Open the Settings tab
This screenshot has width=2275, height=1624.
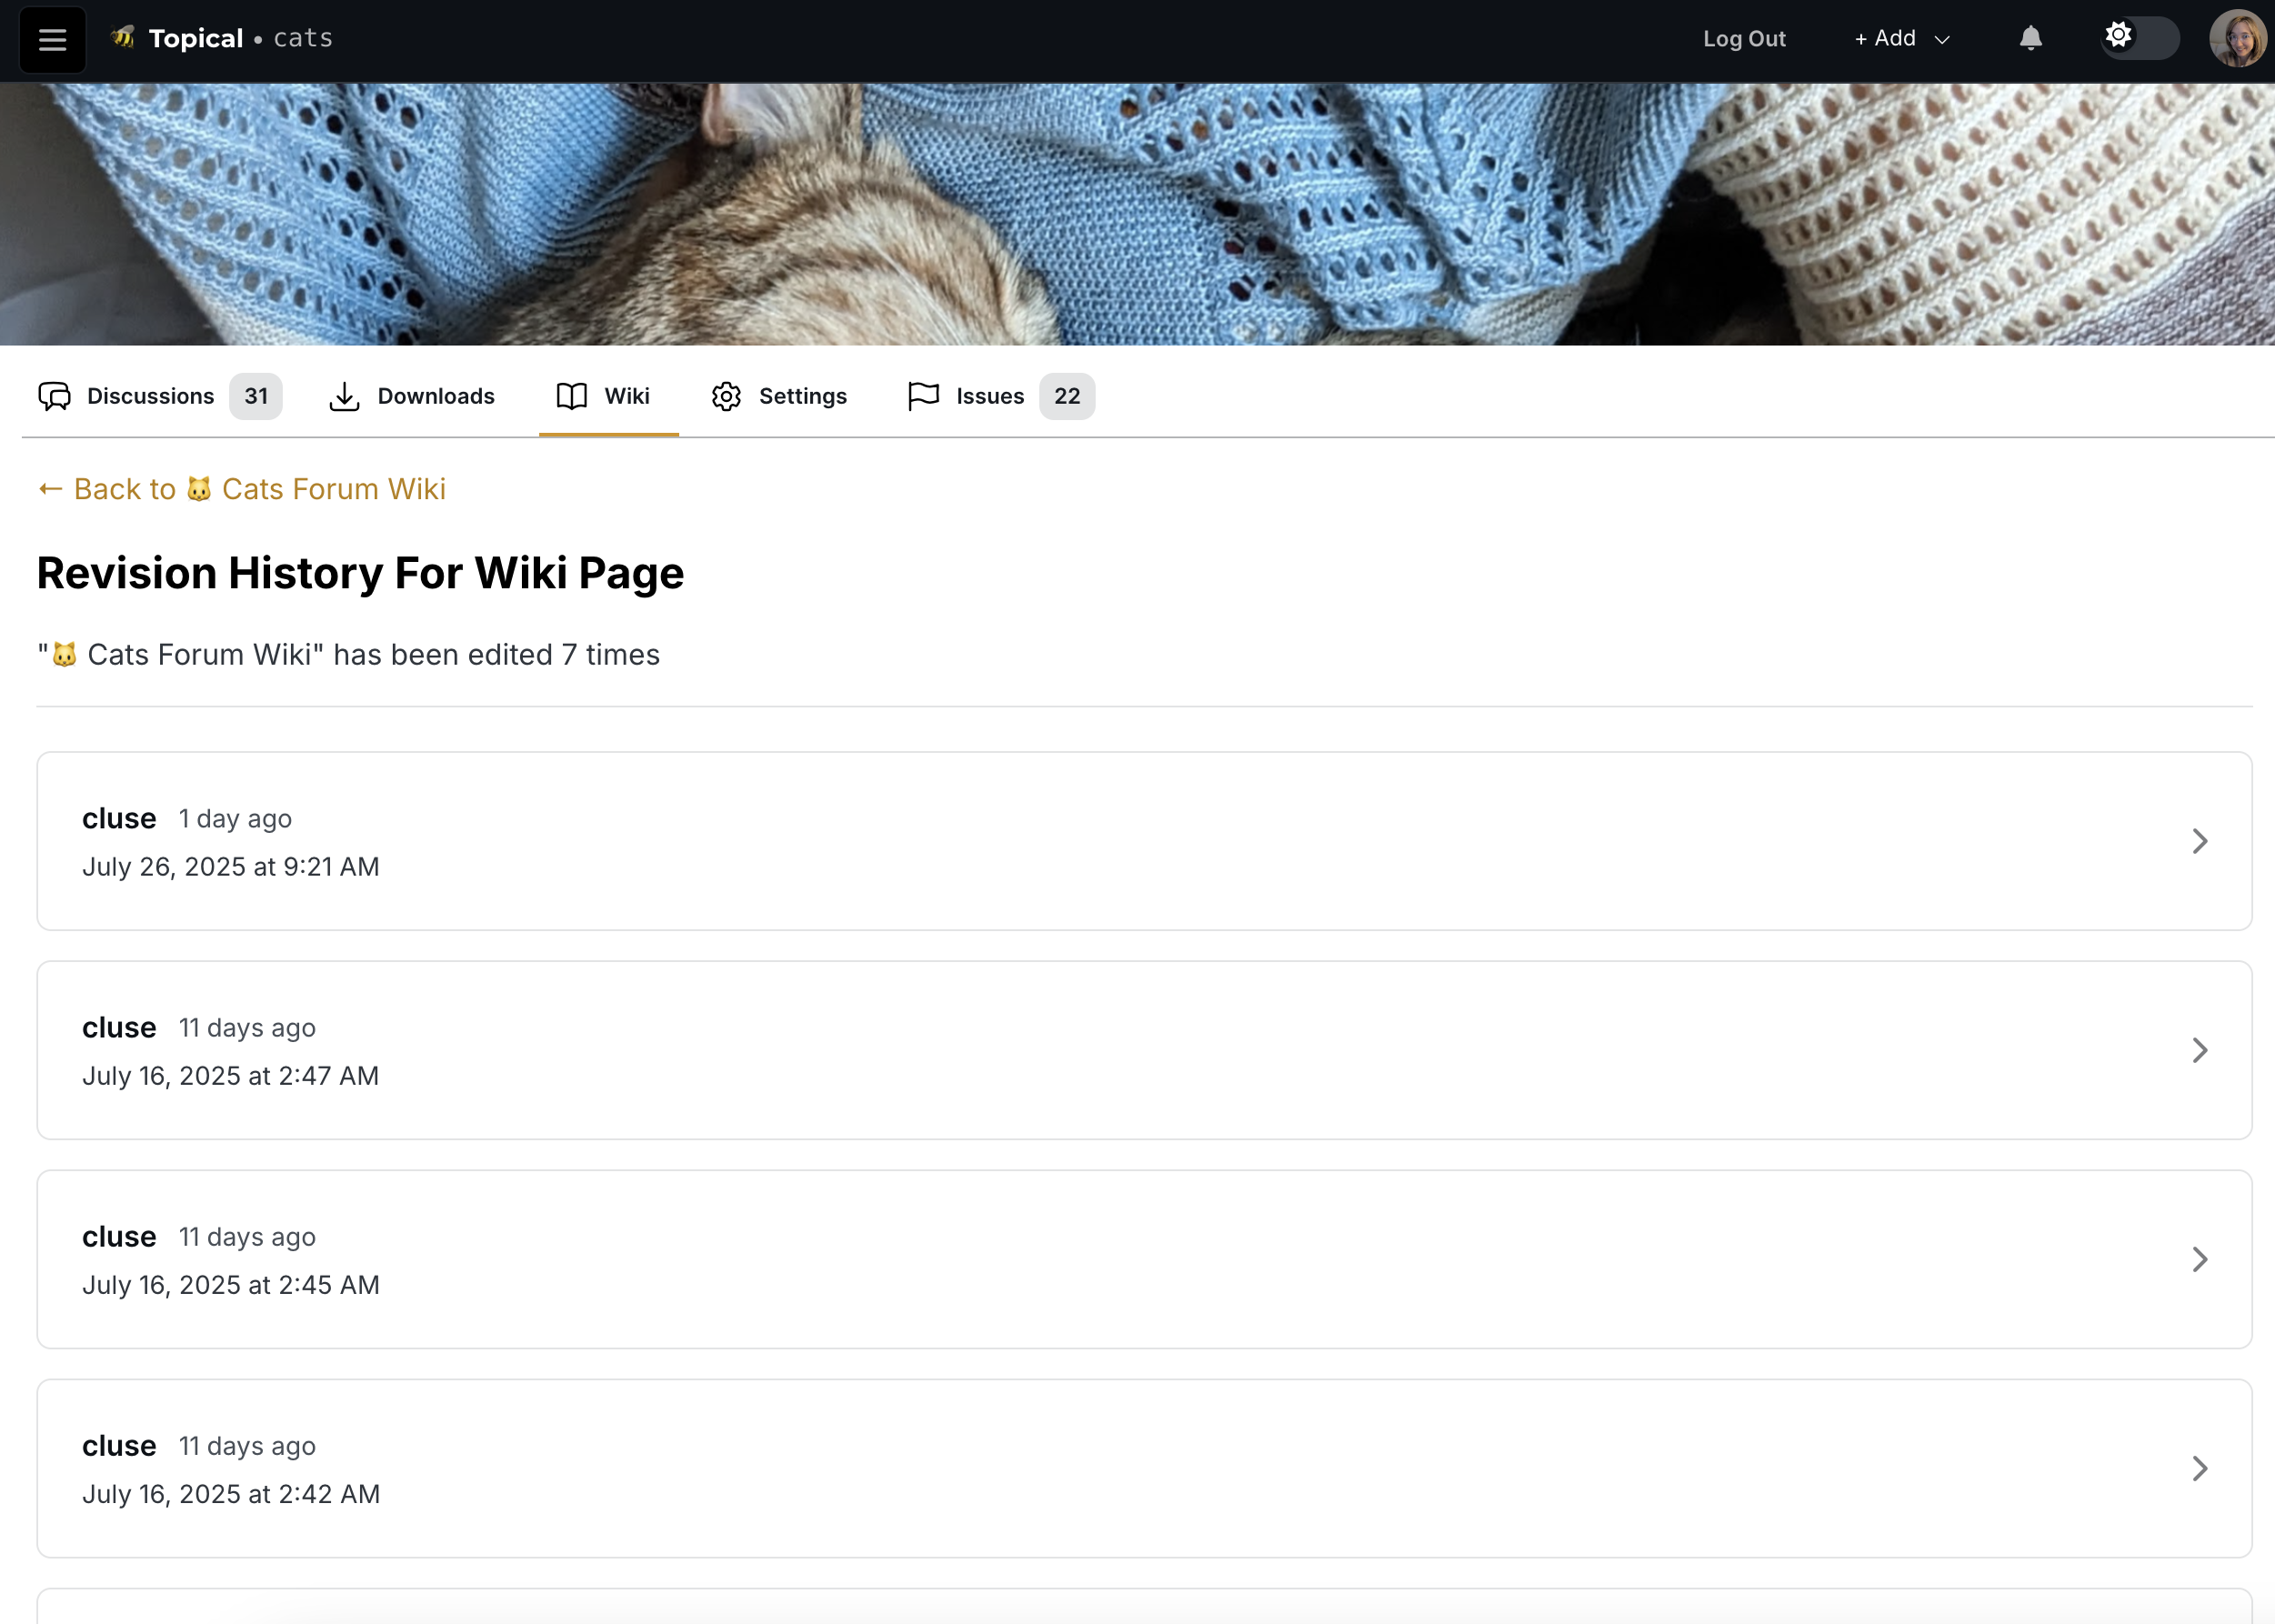[x=779, y=396]
